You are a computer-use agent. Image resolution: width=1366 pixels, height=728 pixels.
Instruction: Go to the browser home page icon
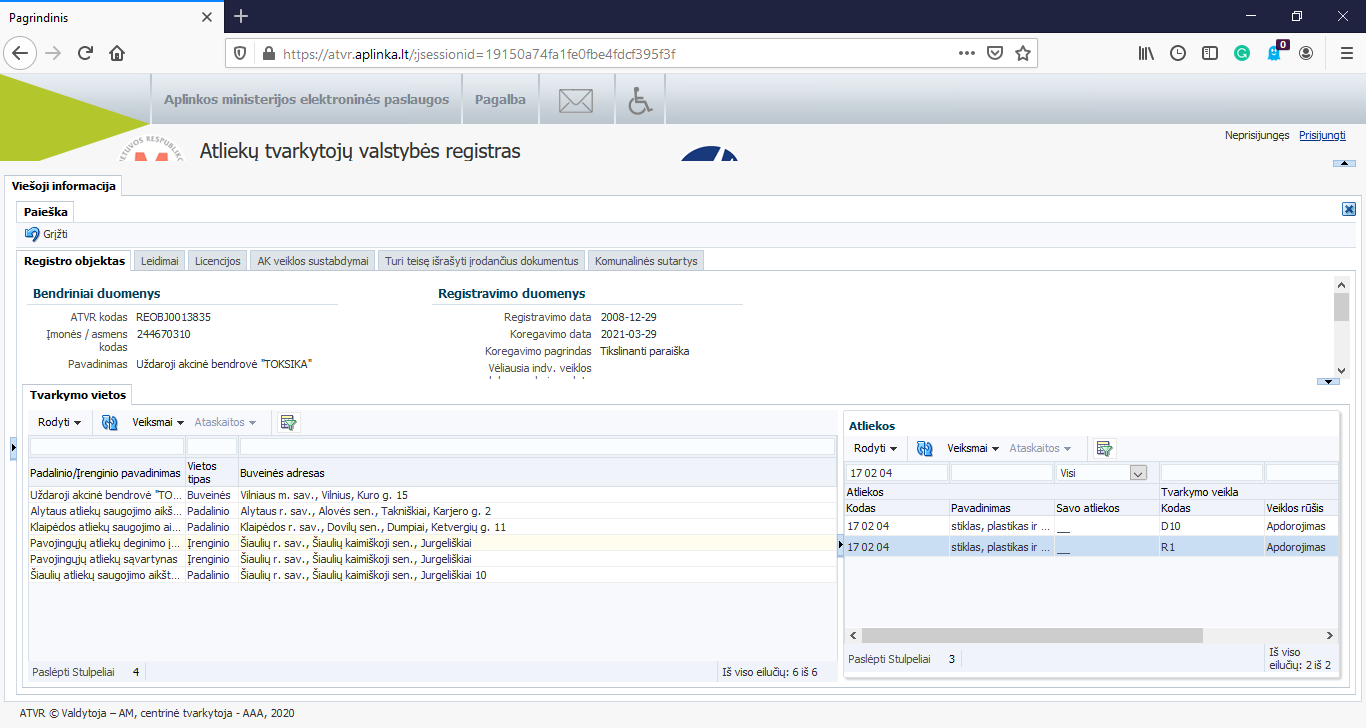tap(117, 53)
